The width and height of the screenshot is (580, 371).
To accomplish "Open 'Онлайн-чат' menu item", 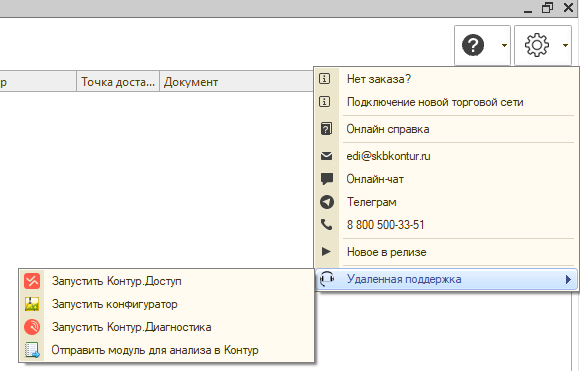I will point(446,179).
